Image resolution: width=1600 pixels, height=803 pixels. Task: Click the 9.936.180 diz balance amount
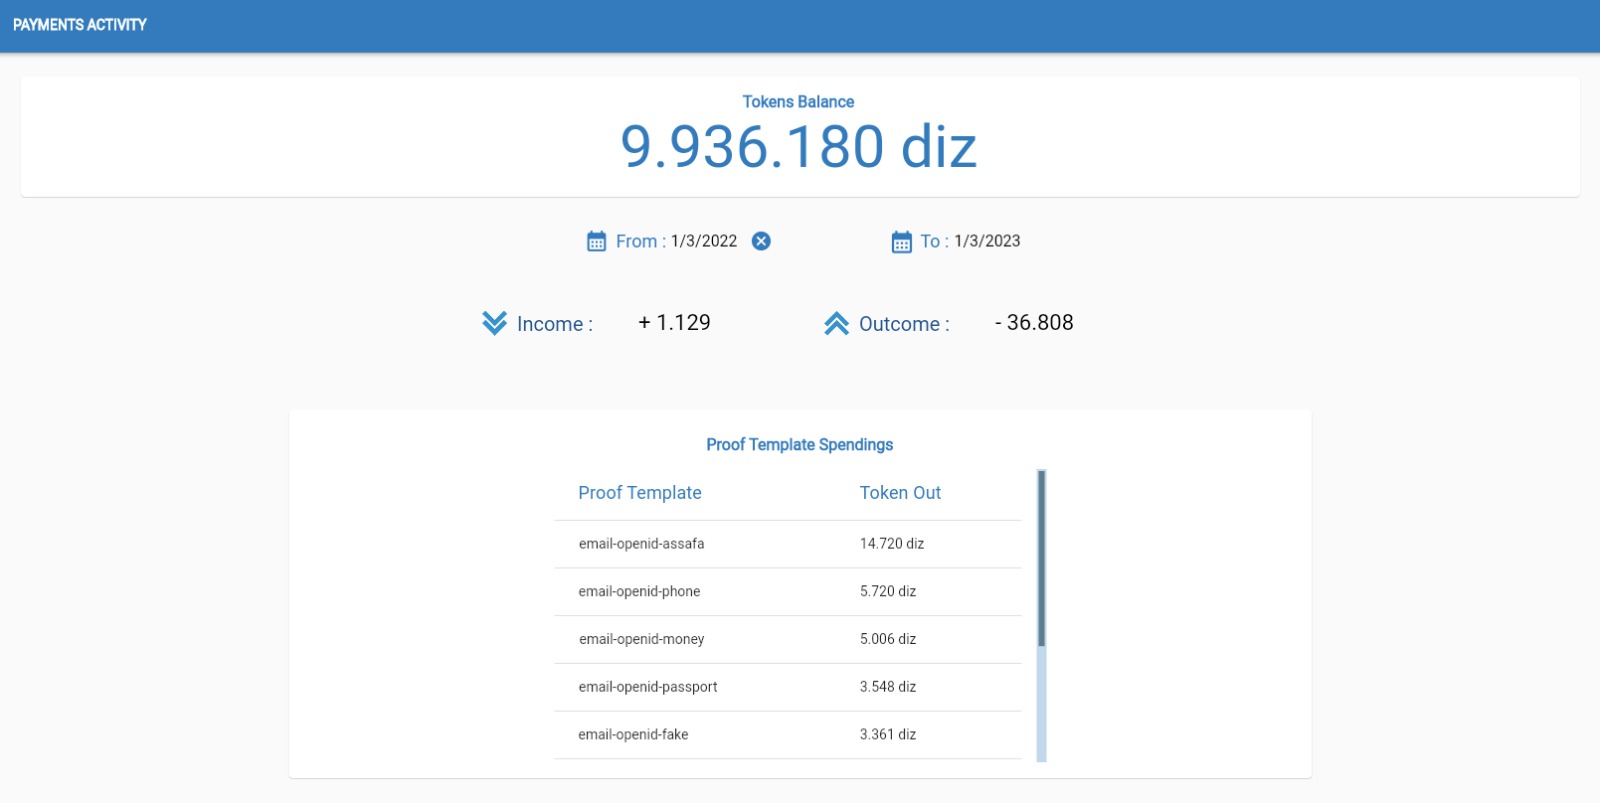point(798,147)
